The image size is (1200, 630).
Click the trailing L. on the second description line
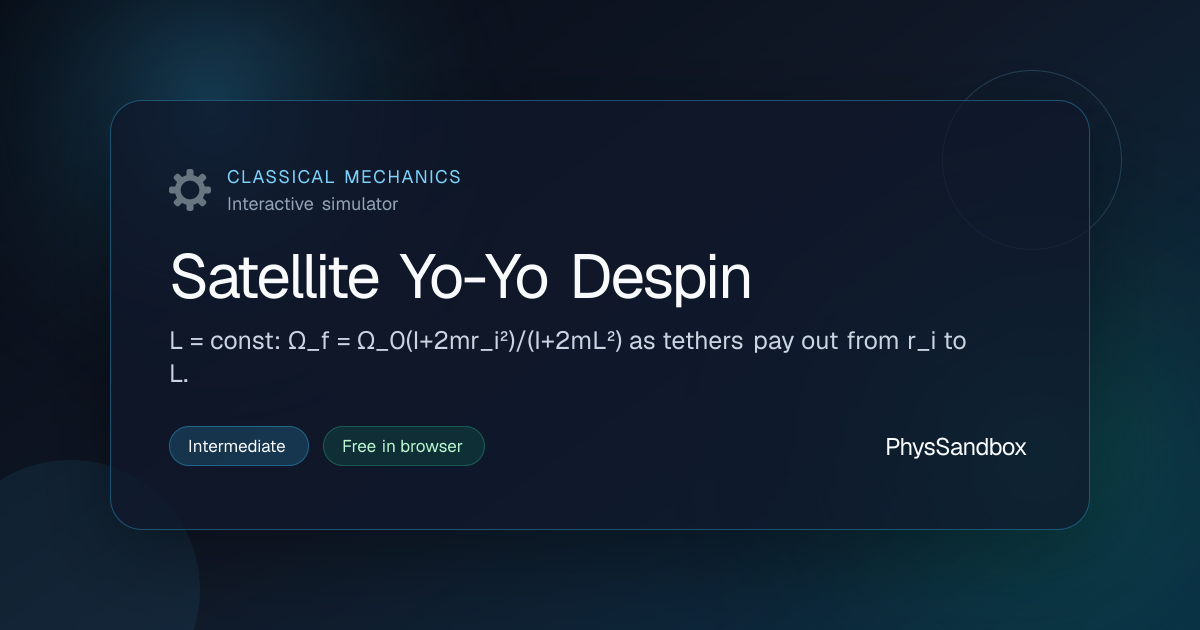tap(179, 375)
